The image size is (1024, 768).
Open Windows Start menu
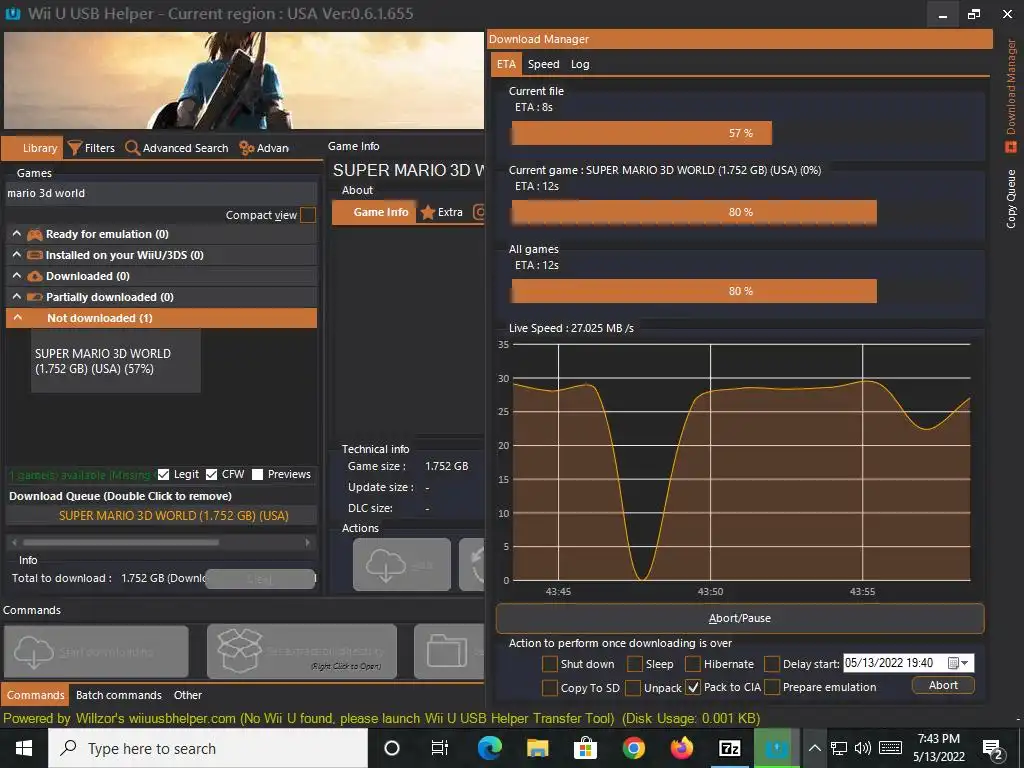point(24,748)
